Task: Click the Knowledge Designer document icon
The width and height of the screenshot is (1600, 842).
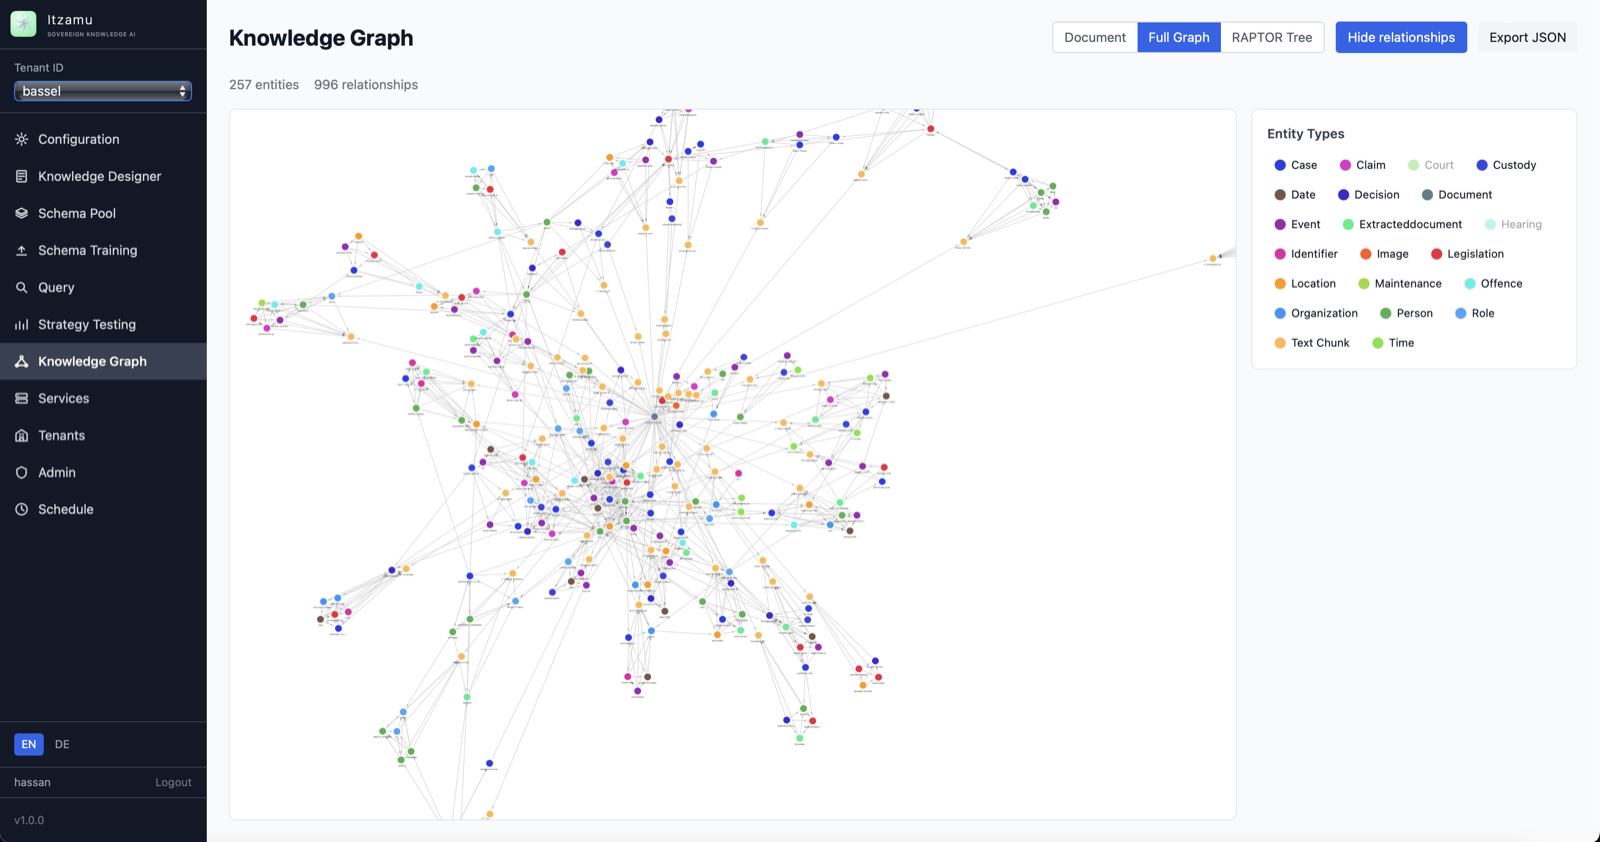Action: (21, 176)
